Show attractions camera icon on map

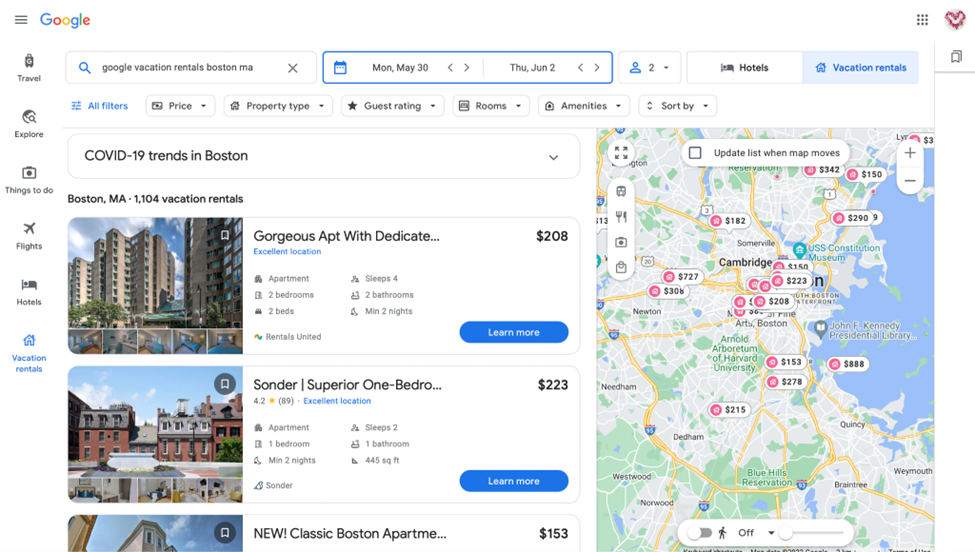tap(621, 242)
